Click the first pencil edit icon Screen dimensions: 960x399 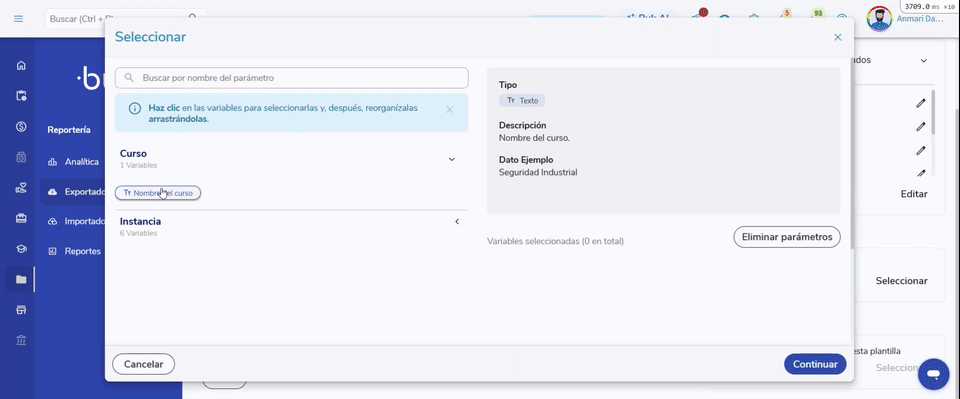pyautogui.click(x=921, y=103)
